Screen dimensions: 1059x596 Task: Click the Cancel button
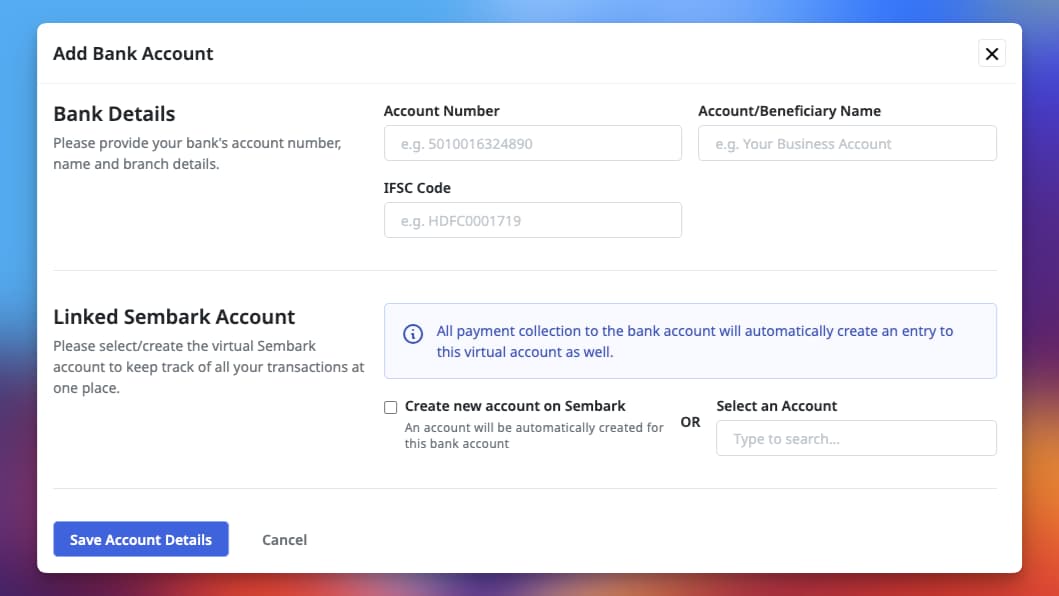click(x=284, y=539)
